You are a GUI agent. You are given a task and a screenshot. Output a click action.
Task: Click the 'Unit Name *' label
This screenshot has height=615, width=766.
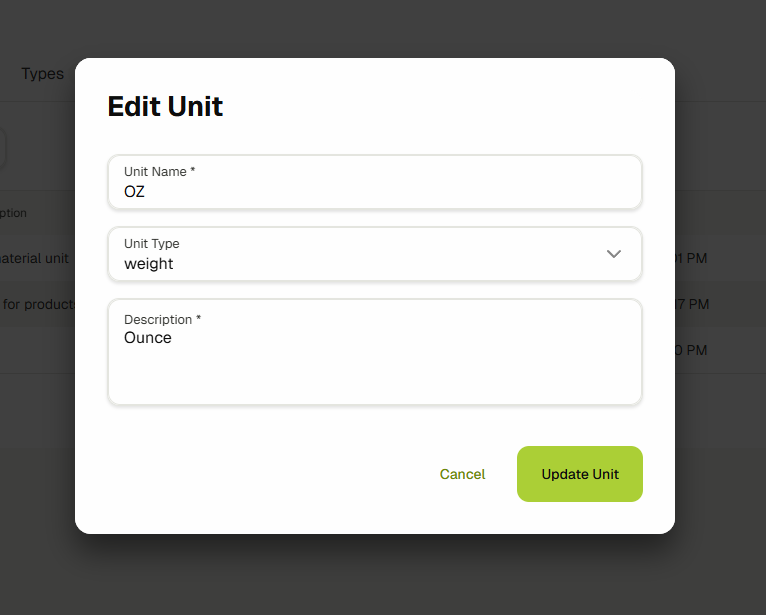pyautogui.click(x=159, y=172)
